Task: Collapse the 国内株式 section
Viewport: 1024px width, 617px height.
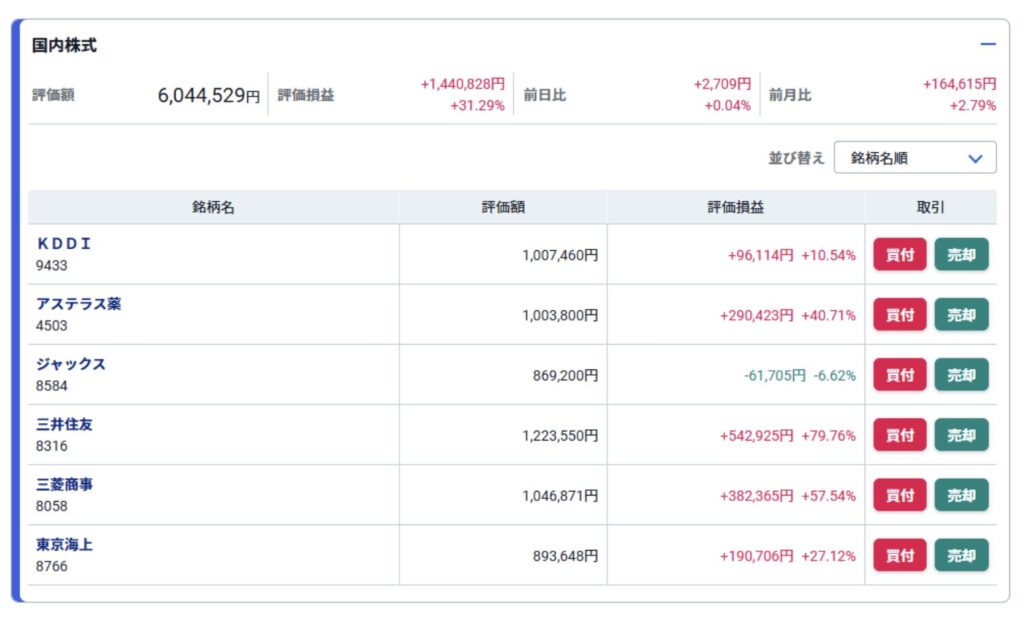Action: click(x=988, y=45)
